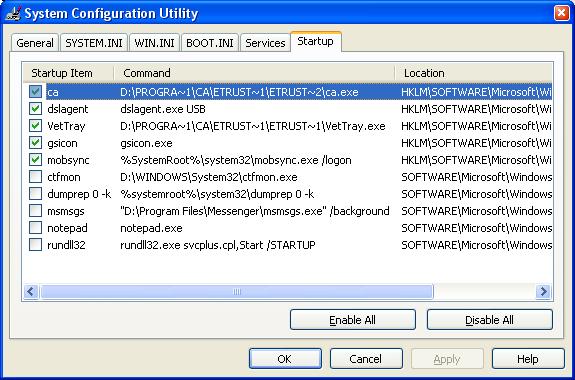This screenshot has height=380, width=575.
Task: Enable the ctfmon startup checkbox
Action: coord(36,177)
